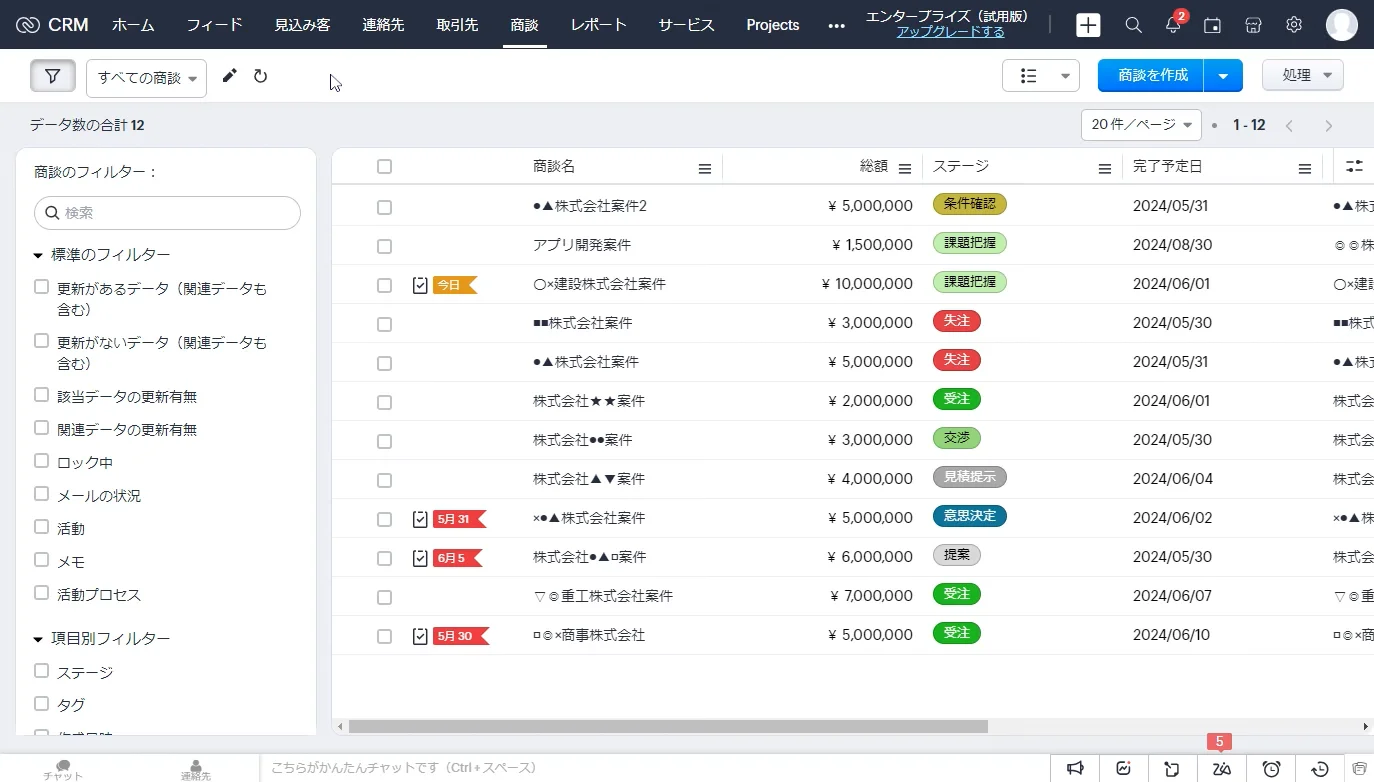1374x782 pixels.
Task: Open 総額 column menu icon
Action: tap(905, 169)
